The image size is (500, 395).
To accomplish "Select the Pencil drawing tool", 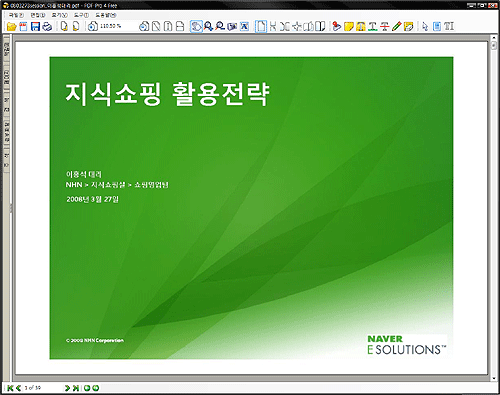I will [396, 26].
